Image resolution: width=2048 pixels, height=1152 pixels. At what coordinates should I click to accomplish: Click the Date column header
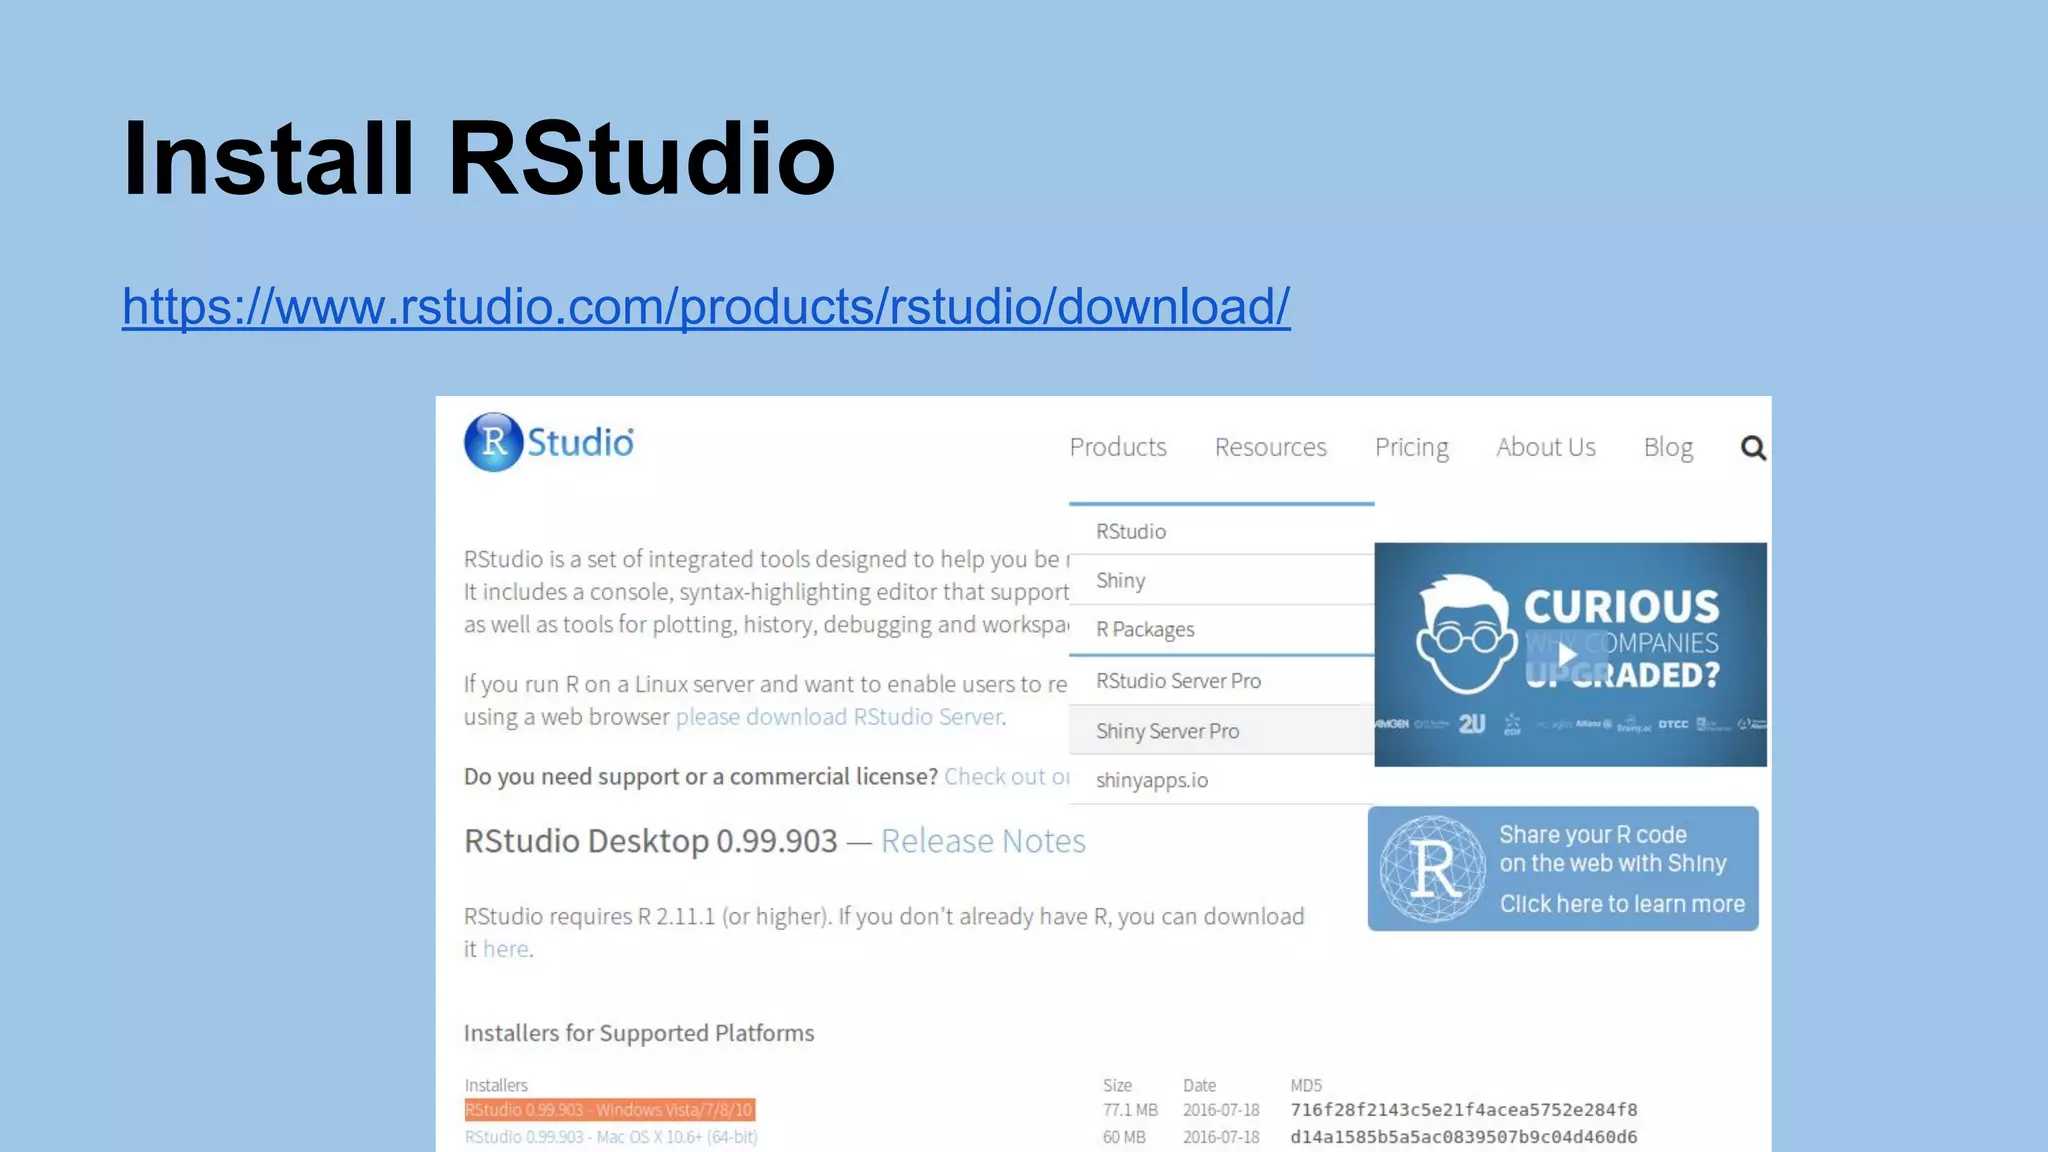(x=1199, y=1085)
